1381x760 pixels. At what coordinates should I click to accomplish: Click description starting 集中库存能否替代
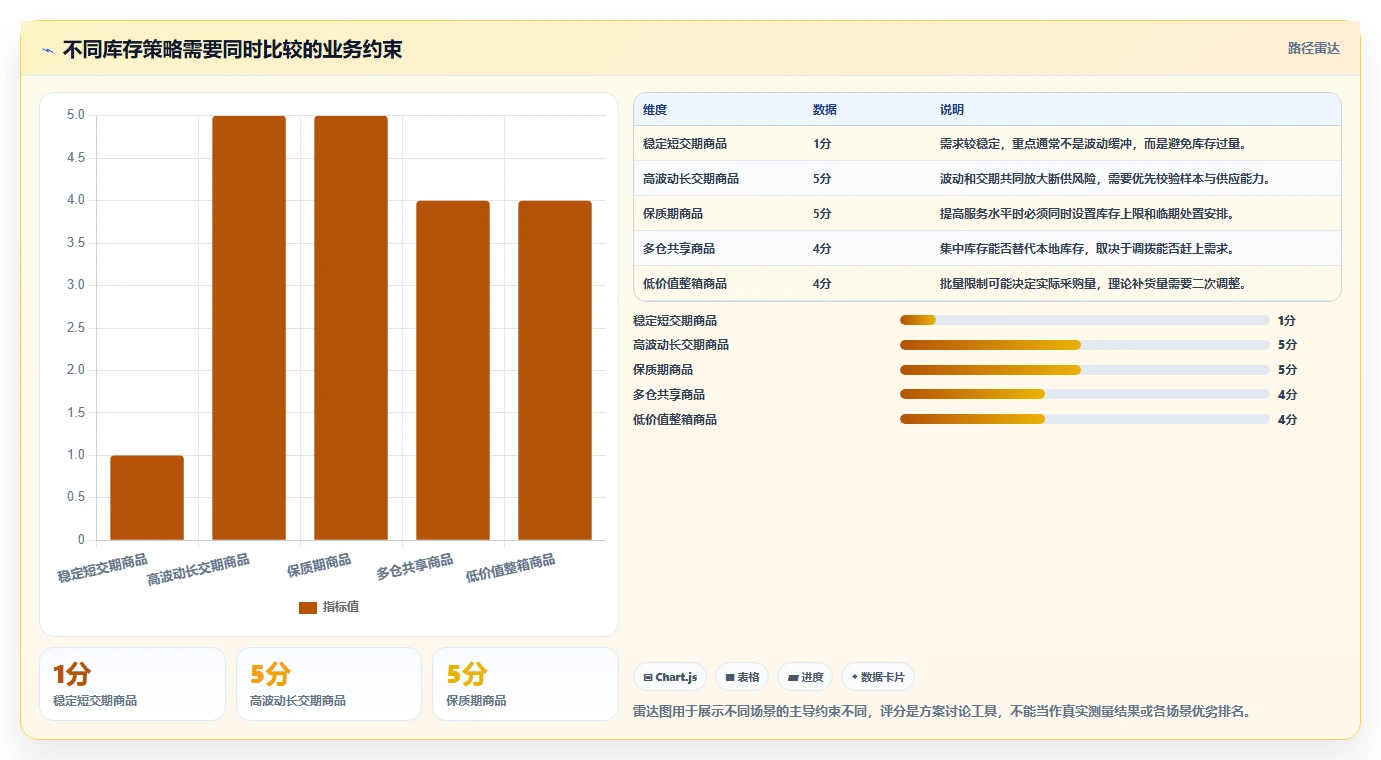click(1087, 248)
